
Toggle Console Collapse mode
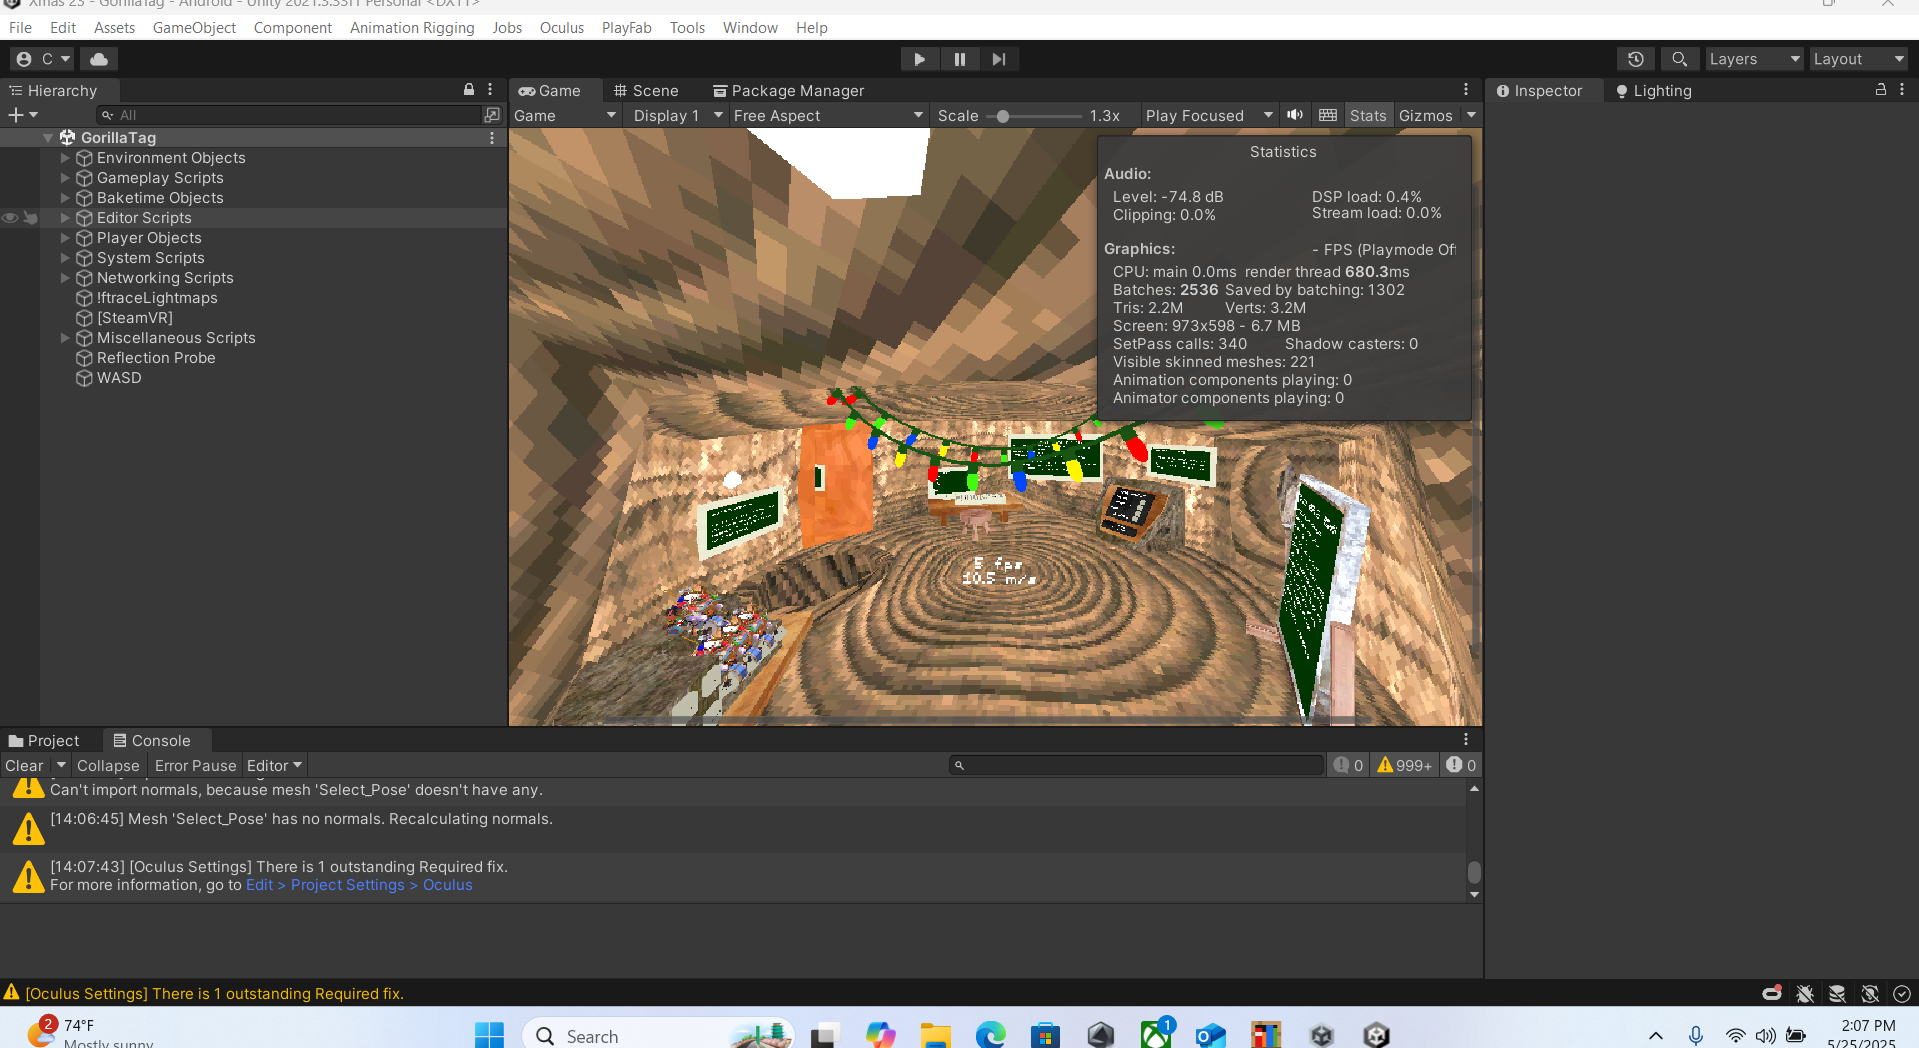coord(108,766)
